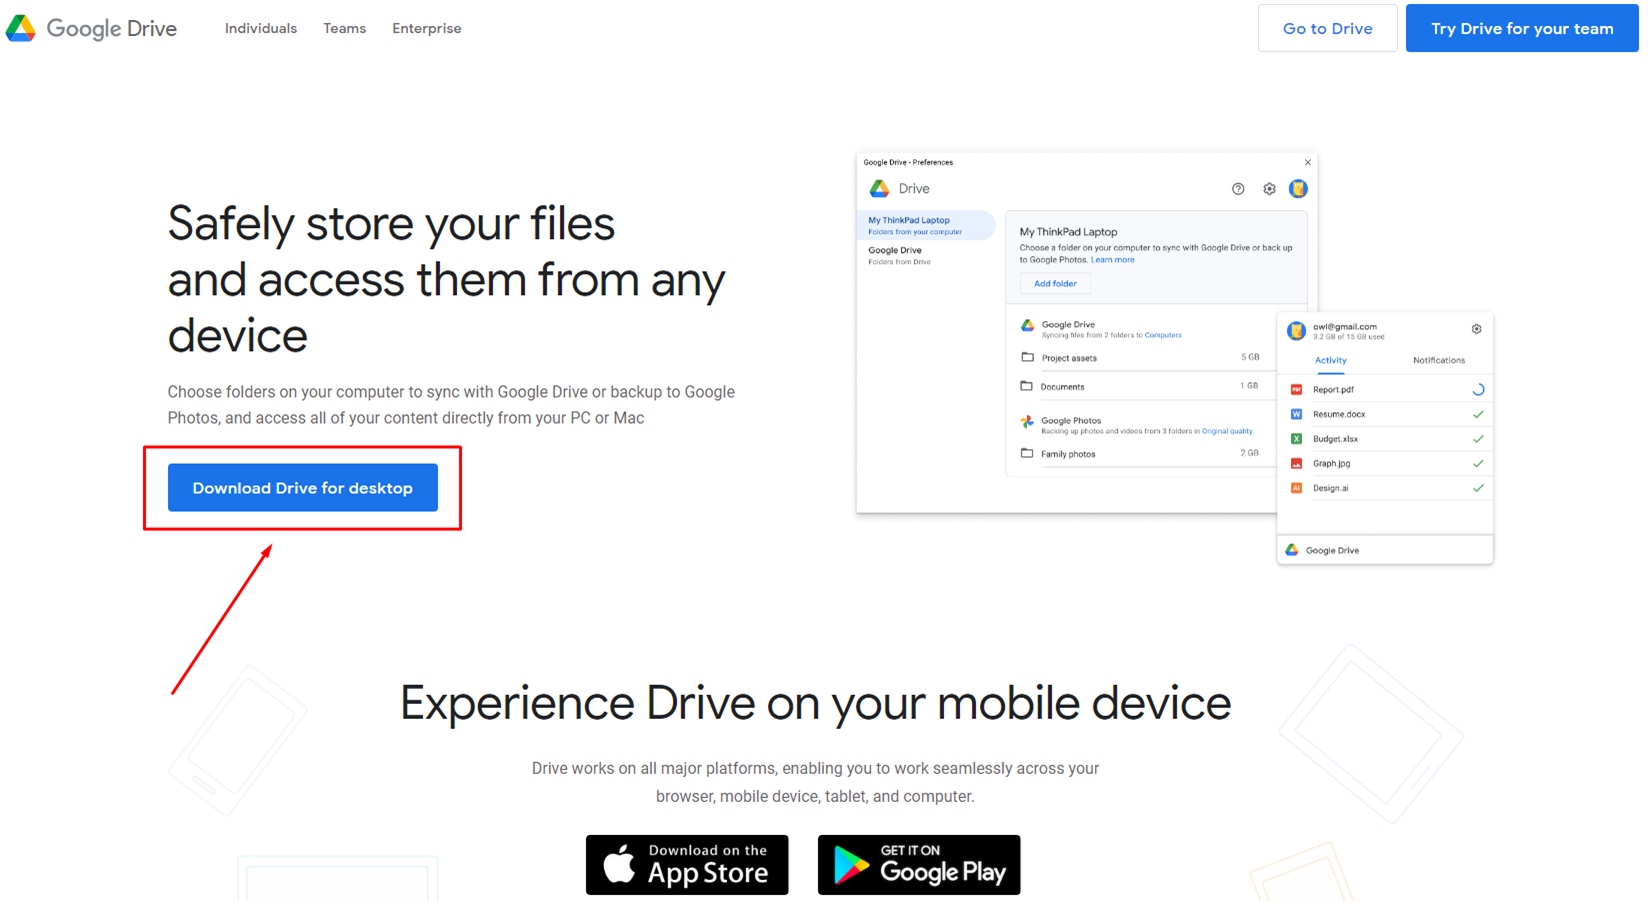Image resolution: width=1648 pixels, height=901 pixels.
Task: Click Download Drive for desktop button
Action: pos(302,488)
